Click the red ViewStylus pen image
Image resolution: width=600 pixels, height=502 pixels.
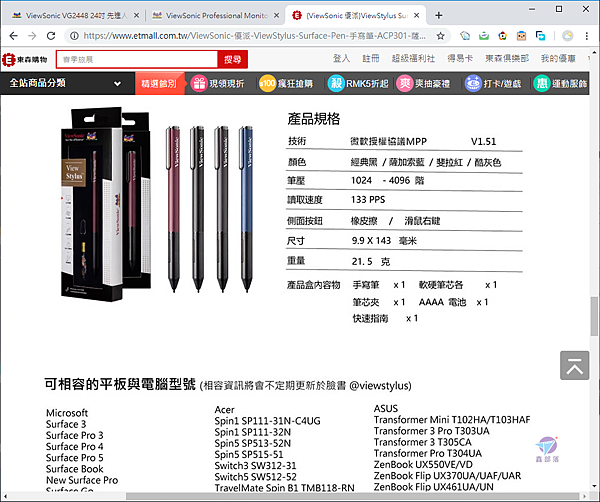click(x=173, y=209)
